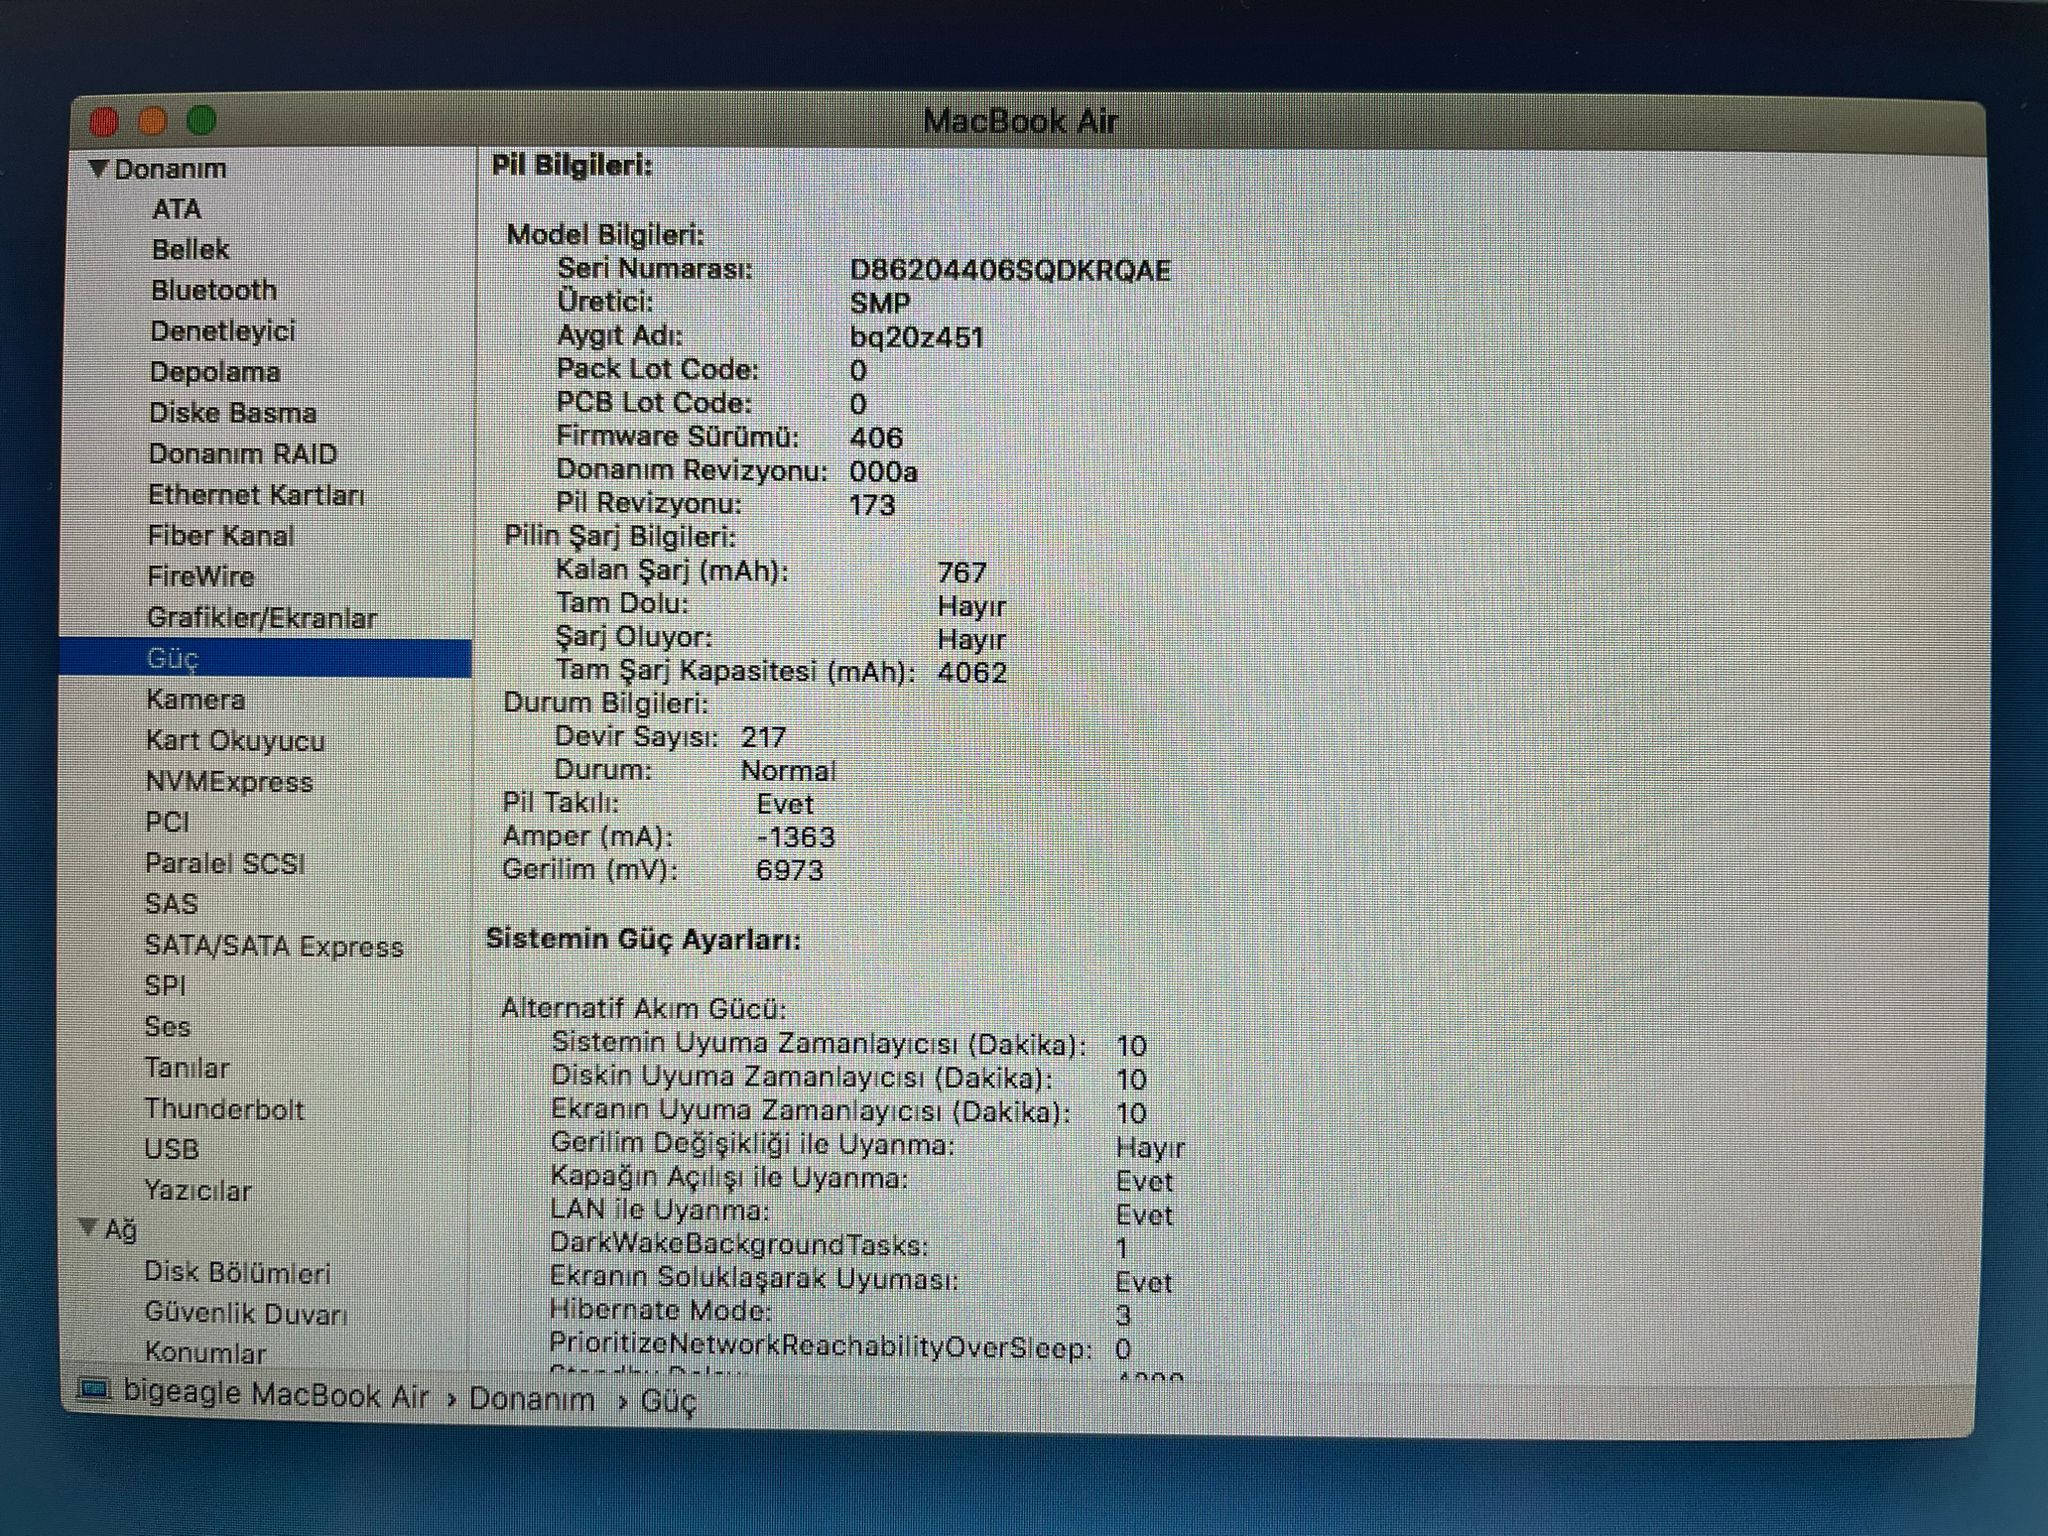Select the highlighted Güç entry
2048x1536 pixels.
coord(172,659)
